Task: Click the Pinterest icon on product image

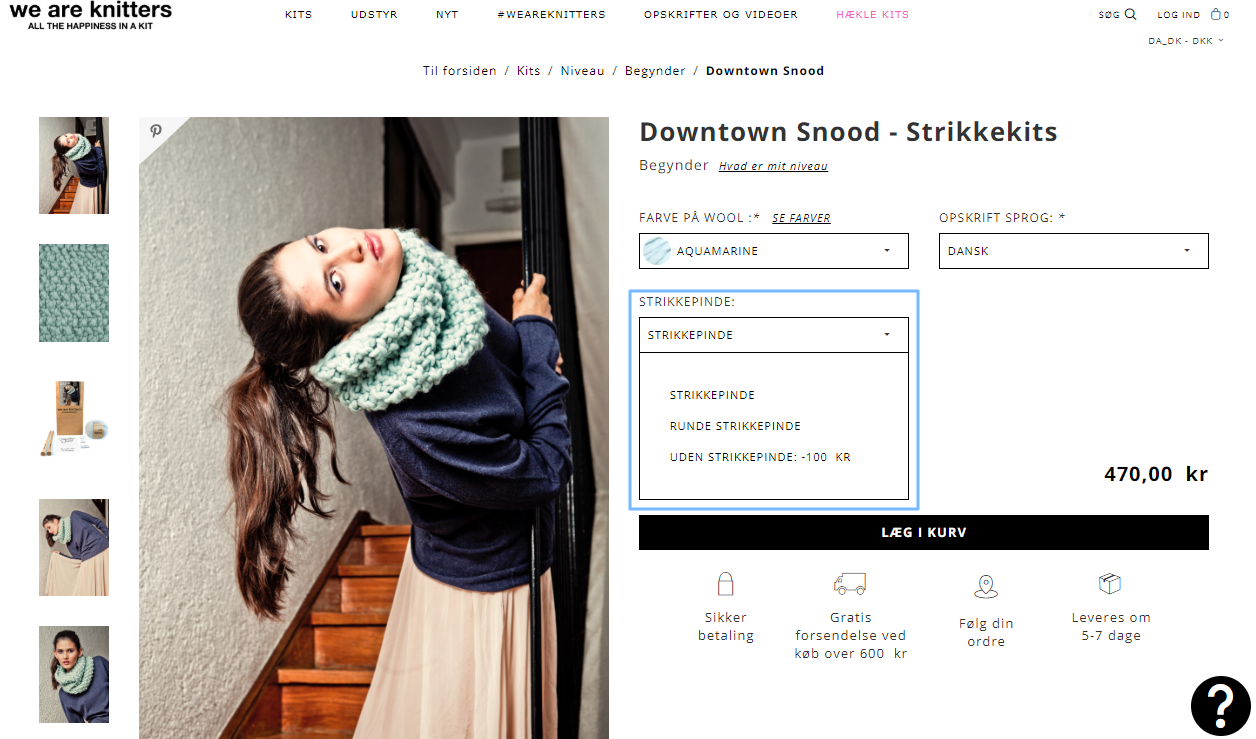Action: coord(156,132)
